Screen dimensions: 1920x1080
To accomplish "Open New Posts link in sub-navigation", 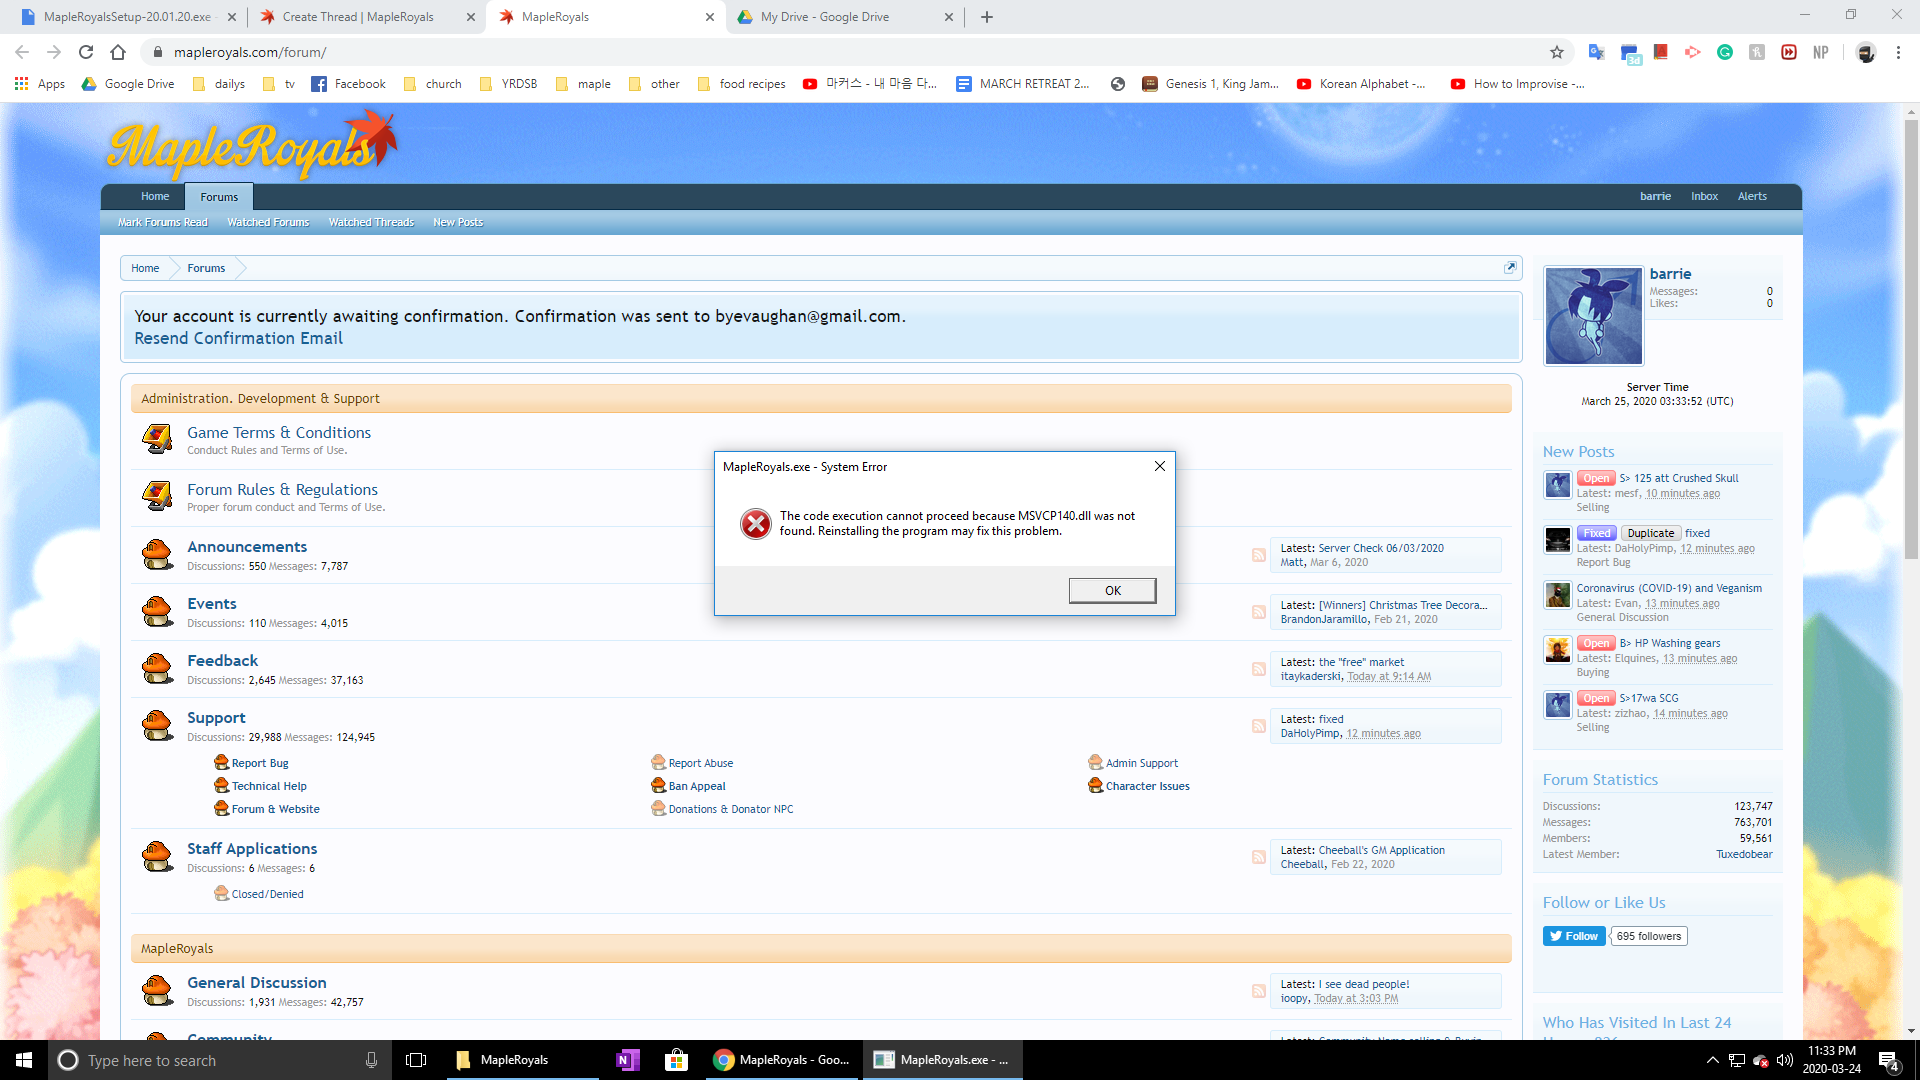I will pos(458,222).
